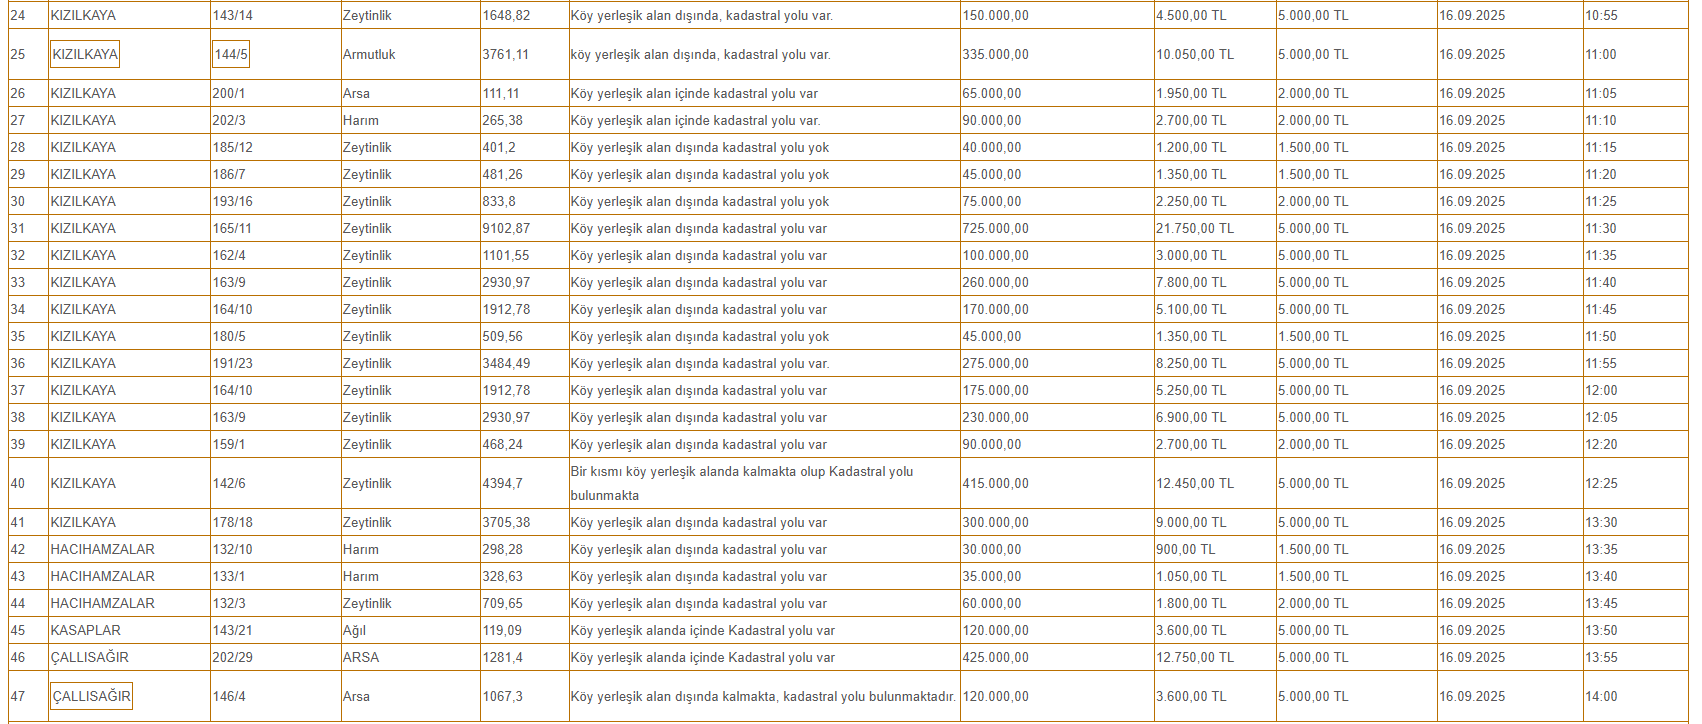Screen dimensions: 1702x724
Task: Select parcel 193/16
Action: [232, 201]
